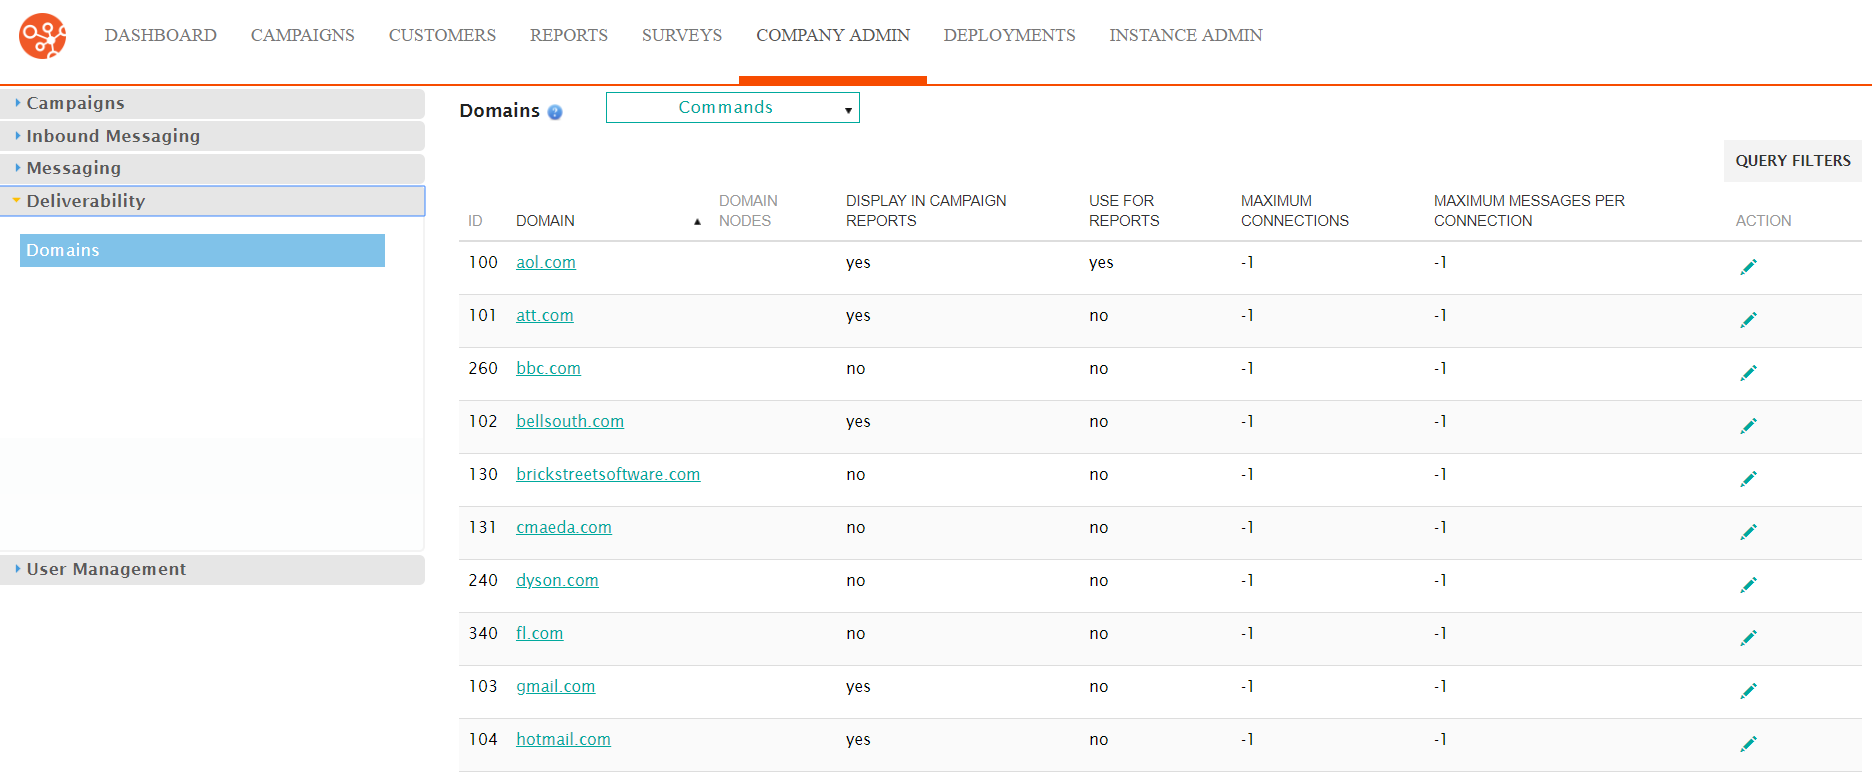Click 'yes' under Use For Reports for aol.com
The image size is (1872, 778).
pos(1101,263)
